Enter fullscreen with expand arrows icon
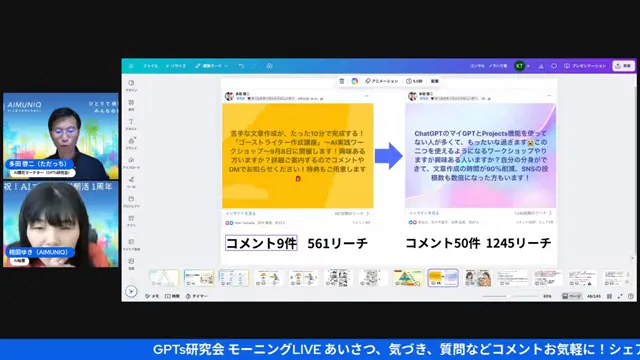Viewport: 640px width, 360px height. click(x=620, y=296)
